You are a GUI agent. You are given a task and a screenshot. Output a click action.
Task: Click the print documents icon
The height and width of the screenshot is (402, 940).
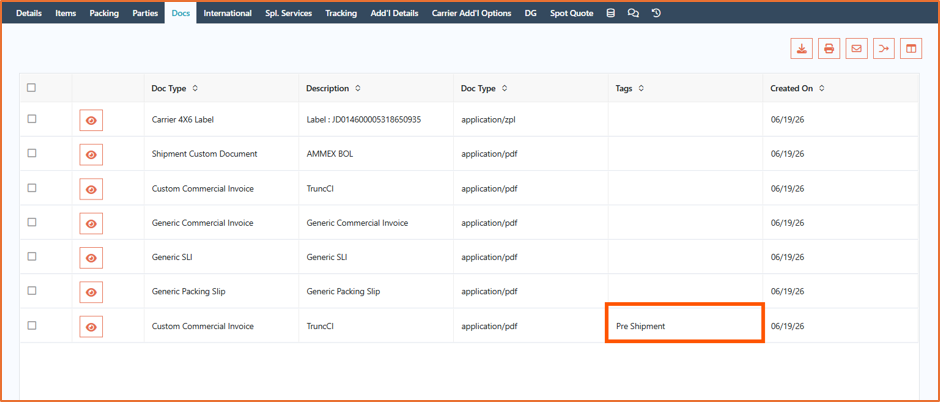point(829,49)
